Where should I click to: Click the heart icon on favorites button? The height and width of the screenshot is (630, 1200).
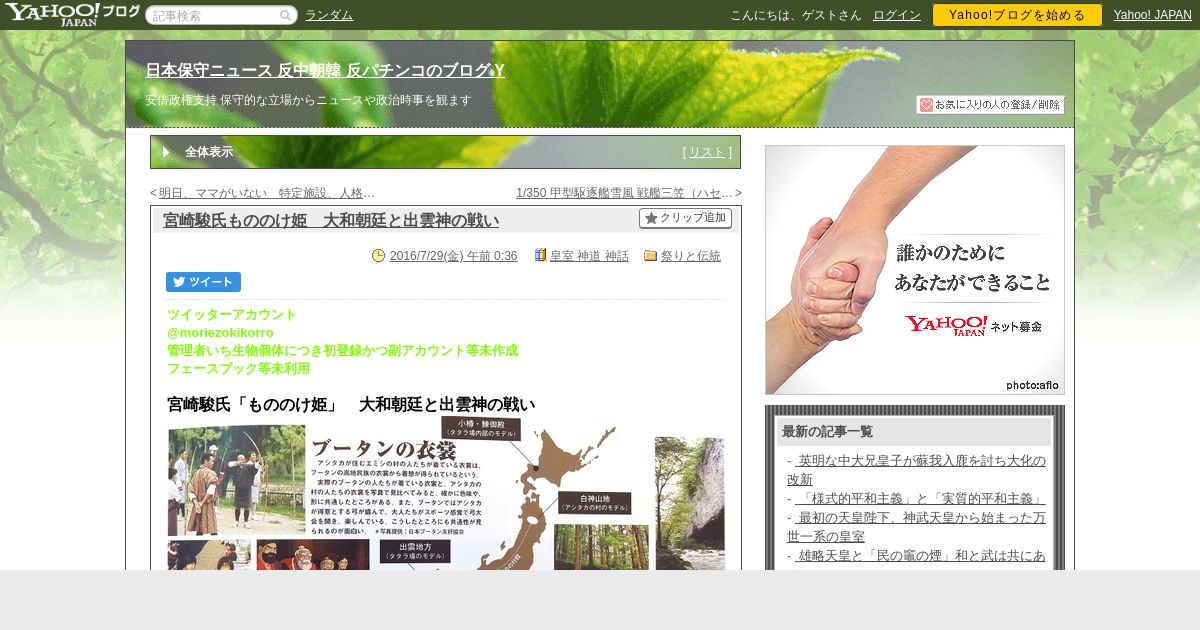[x=926, y=105]
